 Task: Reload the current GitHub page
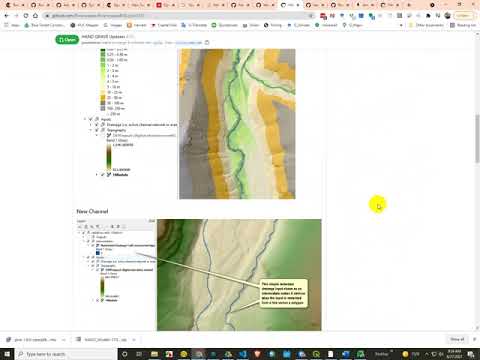point(26,16)
